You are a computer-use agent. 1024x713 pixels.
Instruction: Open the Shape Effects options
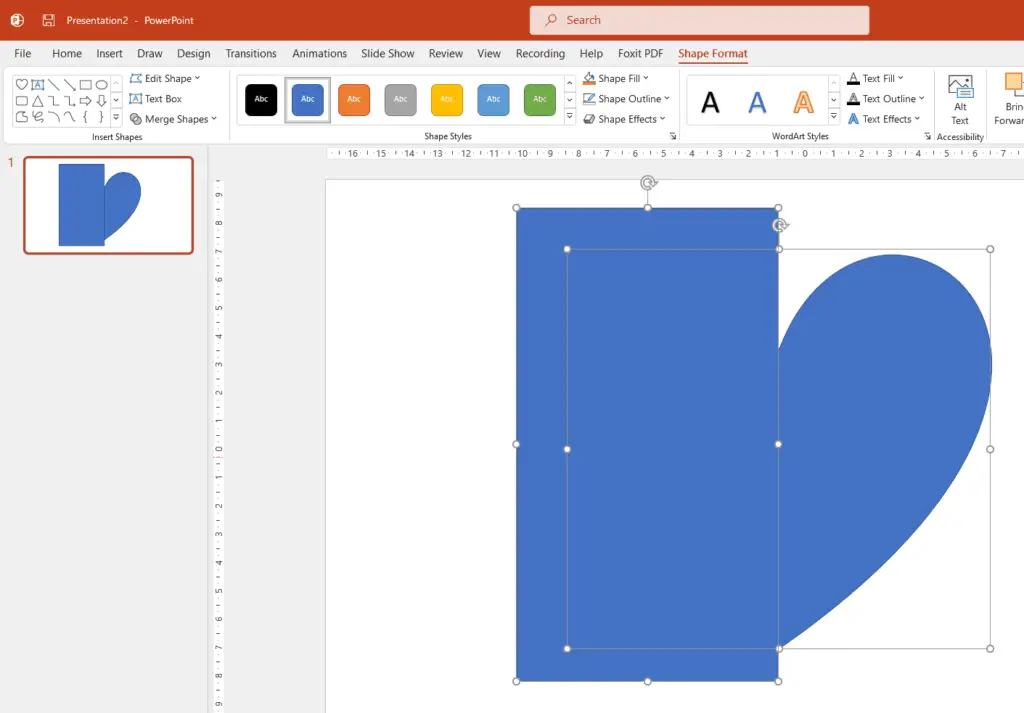coord(624,119)
